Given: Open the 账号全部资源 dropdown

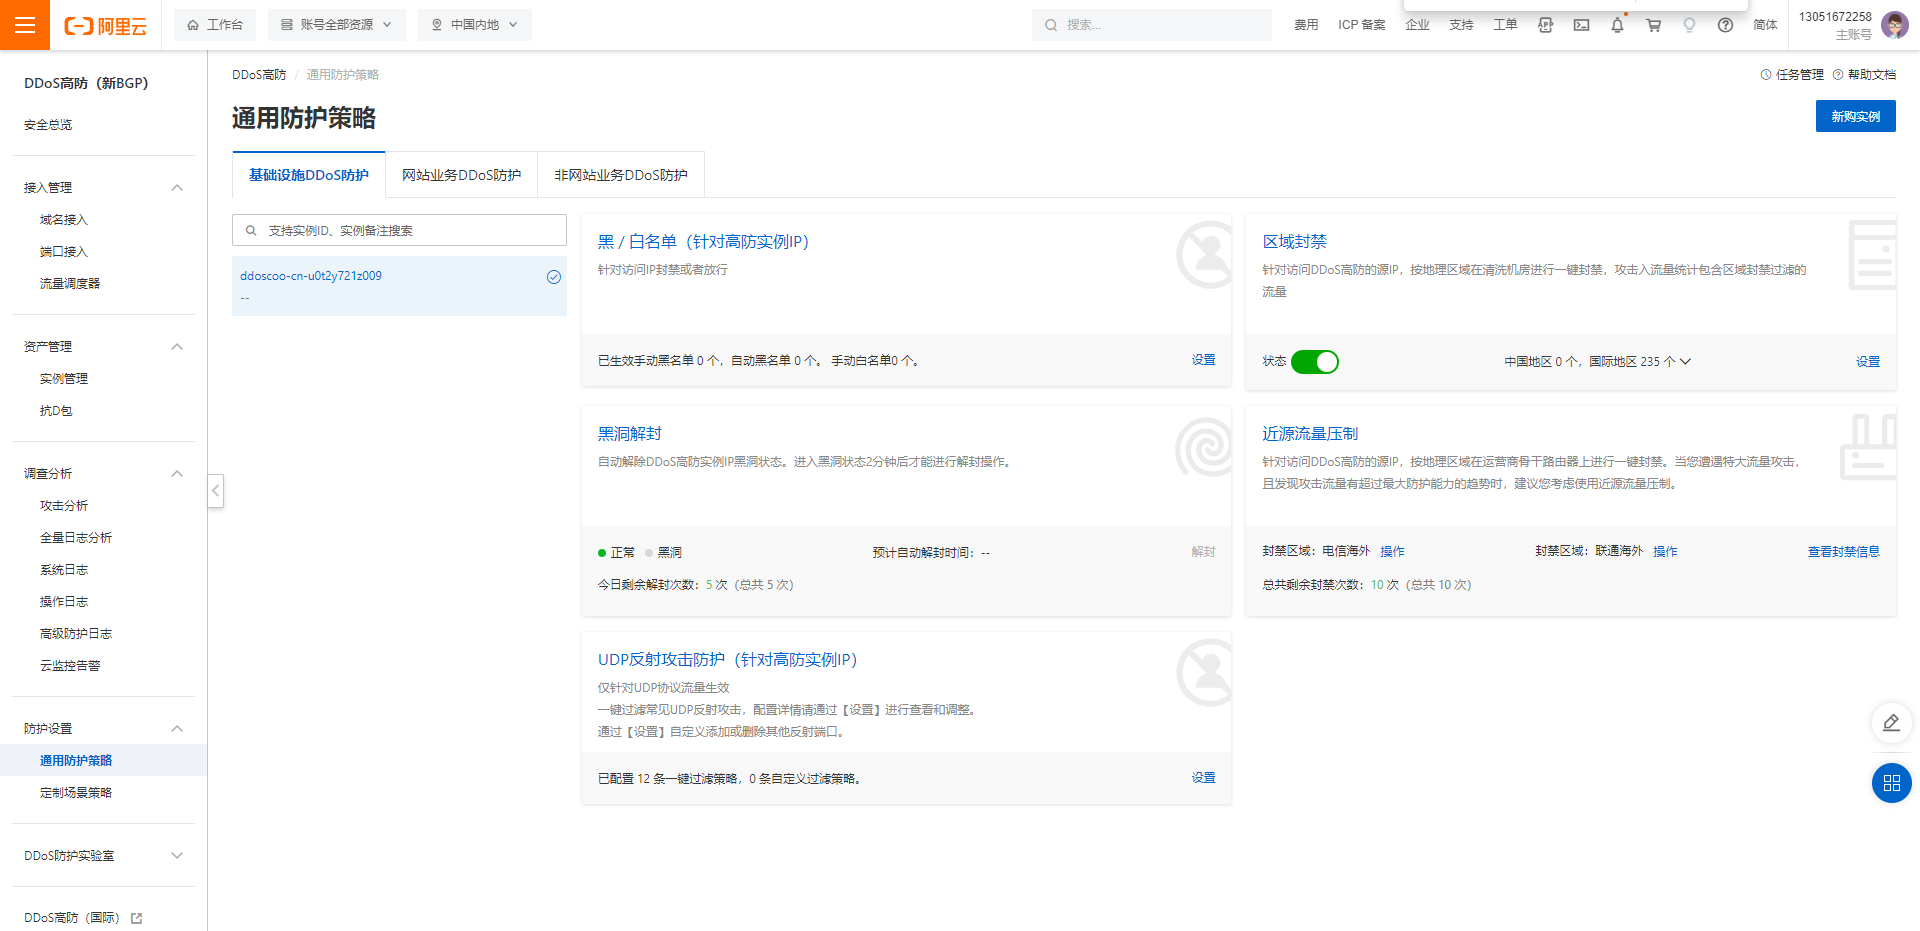Looking at the screenshot, I should (336, 25).
